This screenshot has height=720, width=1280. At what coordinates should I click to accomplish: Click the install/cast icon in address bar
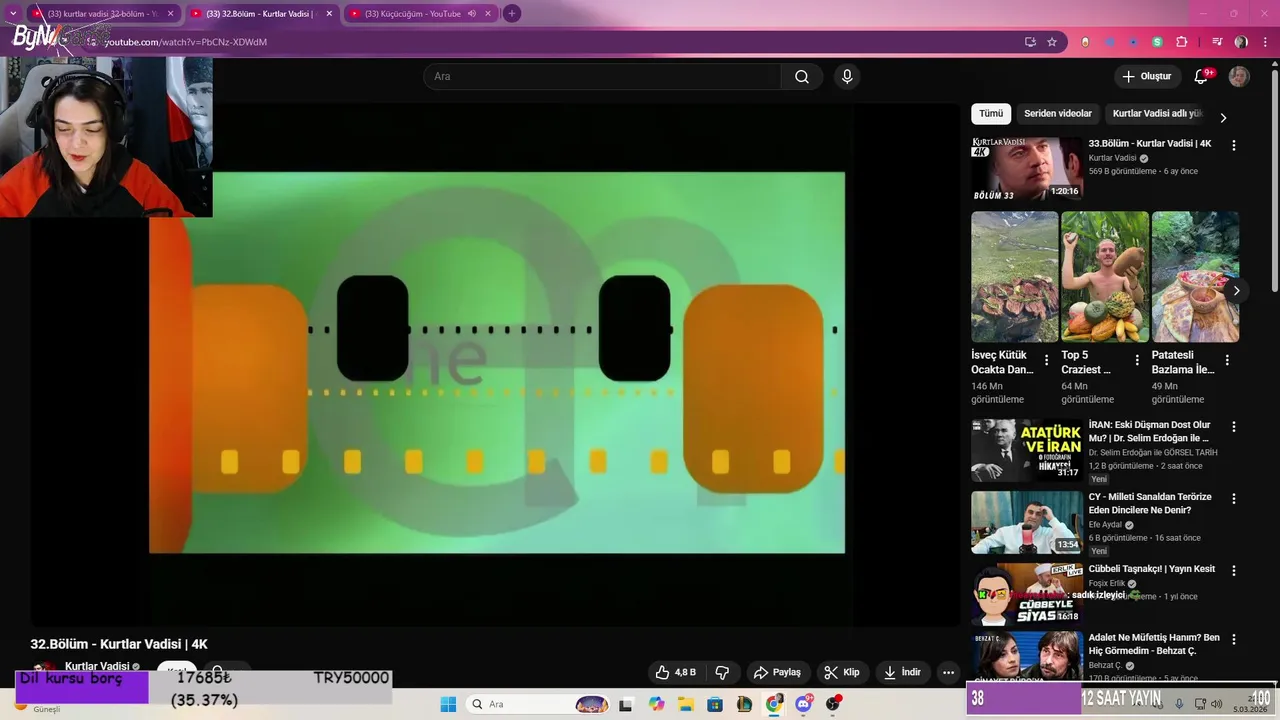point(1030,42)
